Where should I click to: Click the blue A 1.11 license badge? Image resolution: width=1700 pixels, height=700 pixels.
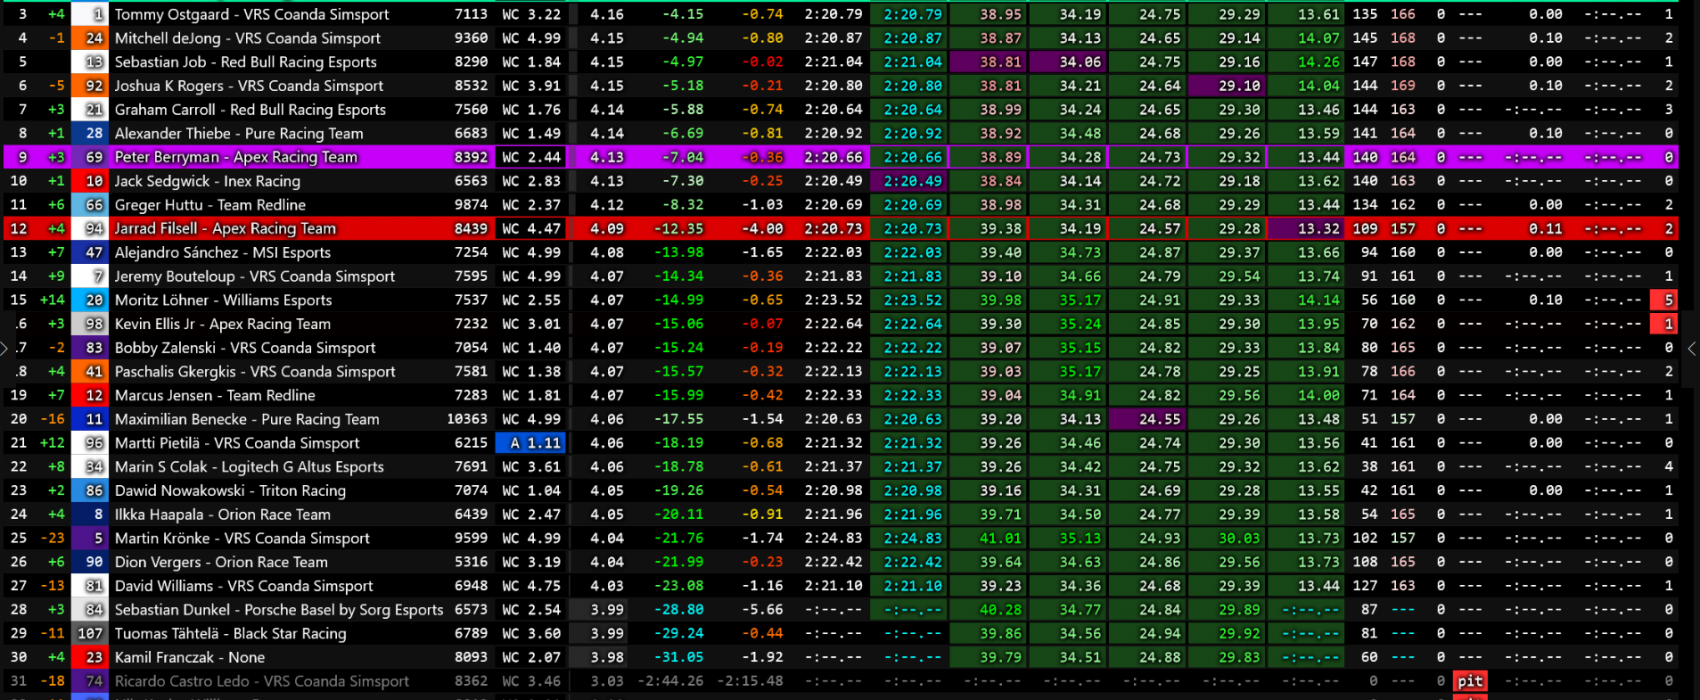click(x=531, y=443)
